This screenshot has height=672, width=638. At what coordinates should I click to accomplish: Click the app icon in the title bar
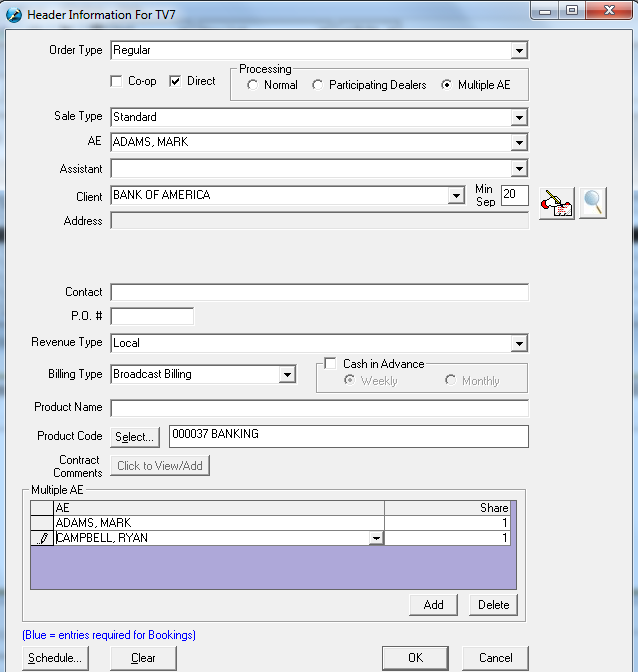pyautogui.click(x=14, y=14)
